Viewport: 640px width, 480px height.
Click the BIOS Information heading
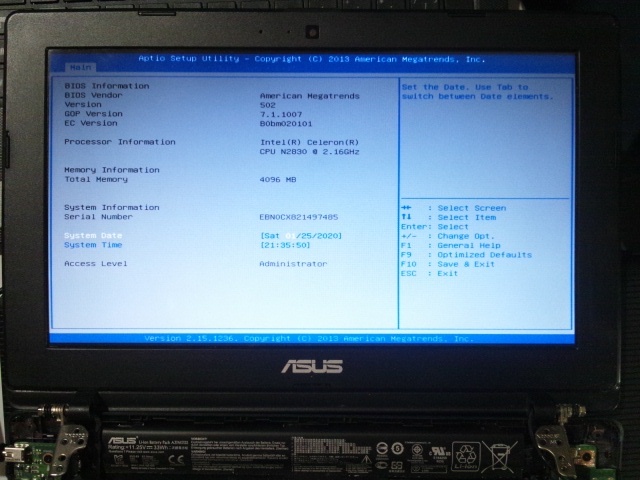tap(107, 86)
